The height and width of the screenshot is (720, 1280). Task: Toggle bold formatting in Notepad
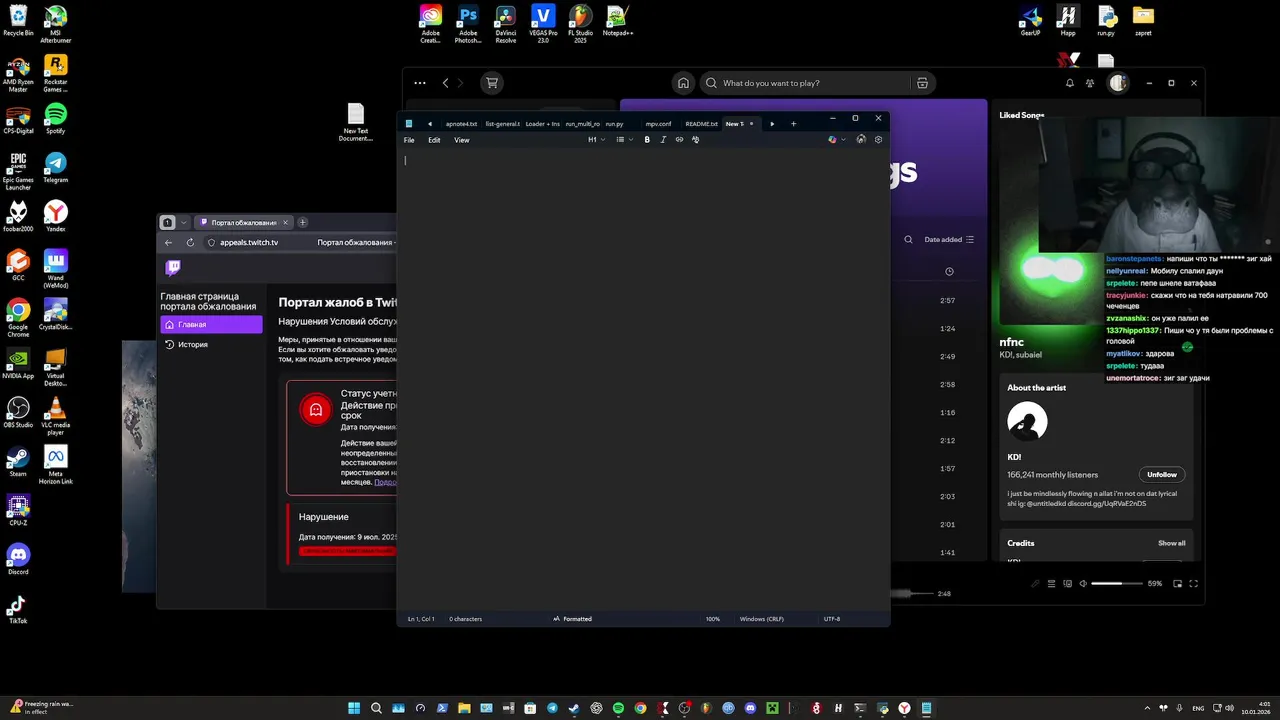(647, 140)
